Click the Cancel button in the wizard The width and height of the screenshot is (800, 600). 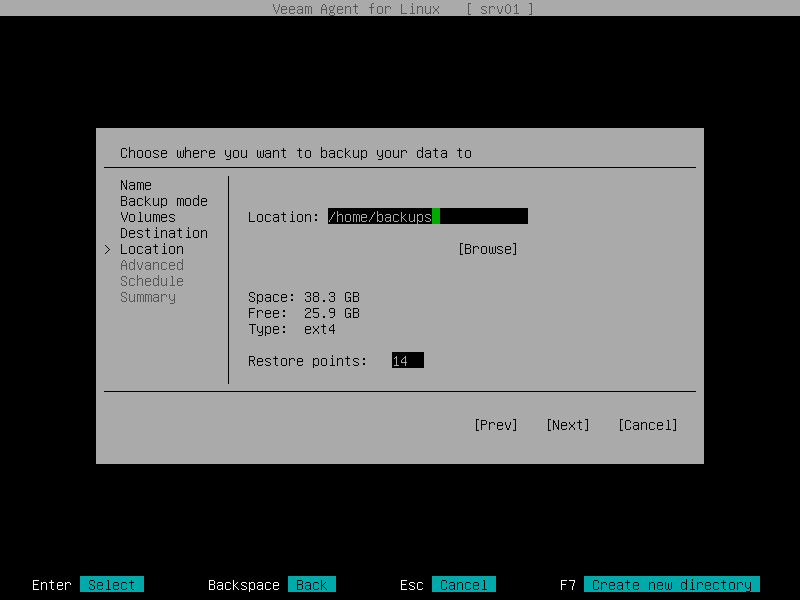(647, 425)
